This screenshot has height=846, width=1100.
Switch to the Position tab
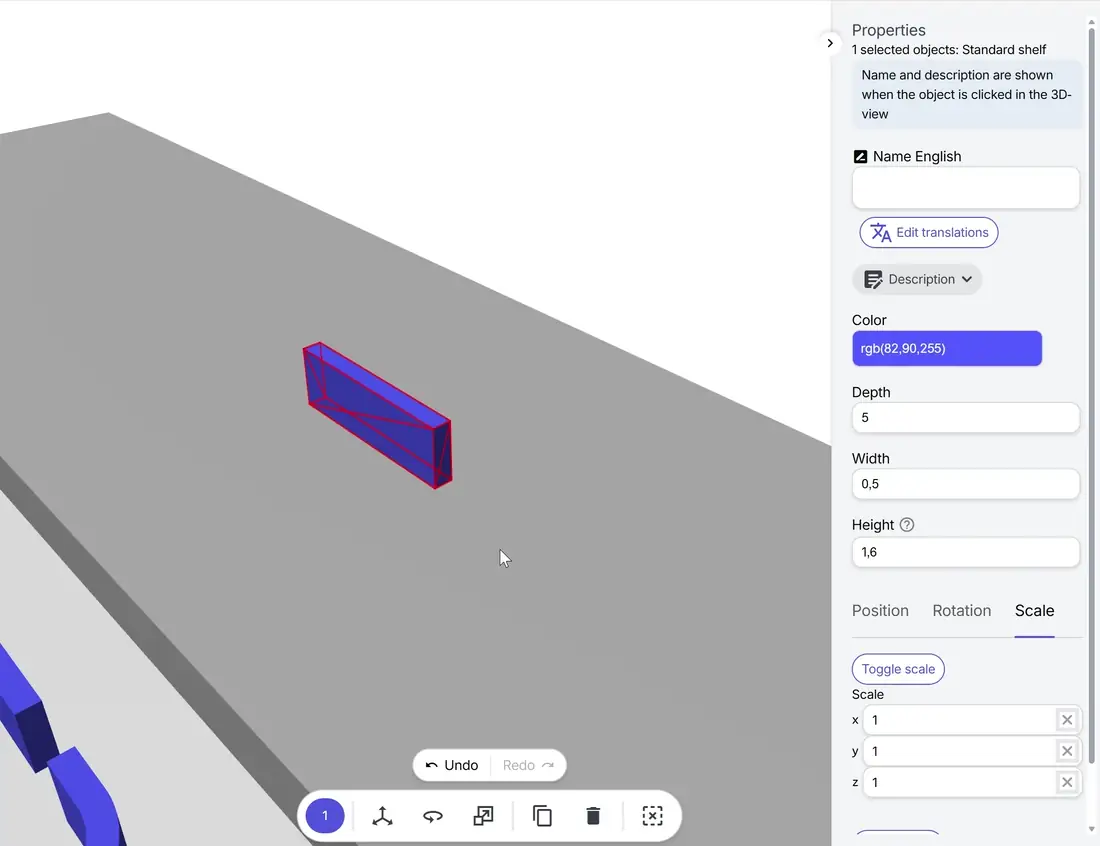[x=880, y=611]
